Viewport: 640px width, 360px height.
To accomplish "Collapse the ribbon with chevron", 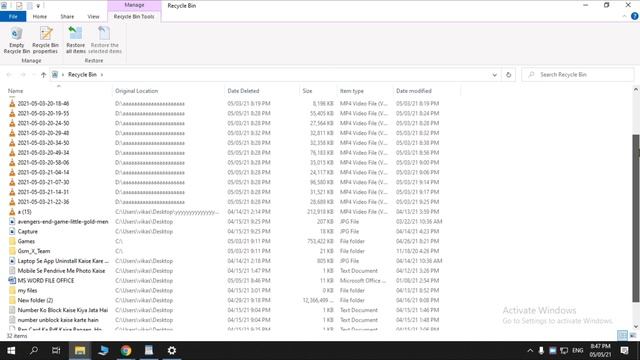I will click(x=624, y=16).
